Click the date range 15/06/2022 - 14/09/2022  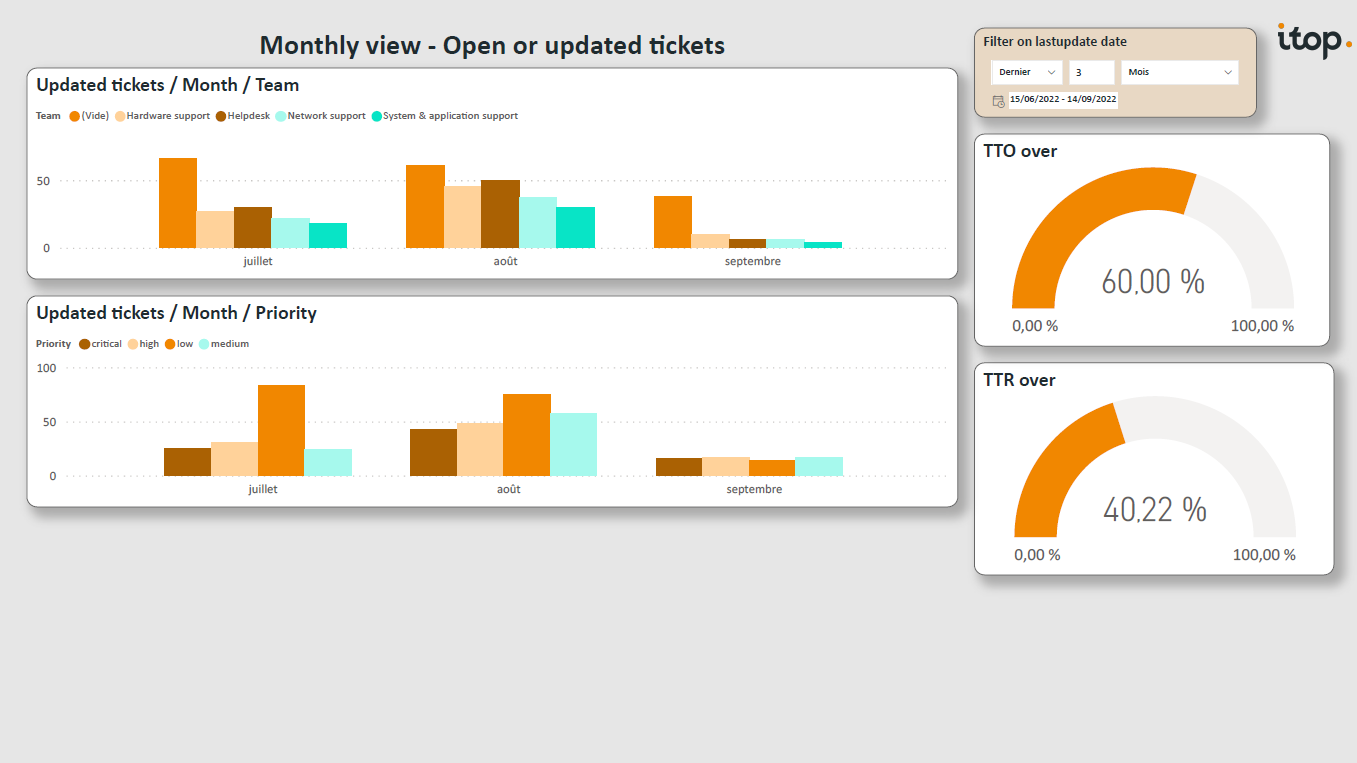point(1063,99)
